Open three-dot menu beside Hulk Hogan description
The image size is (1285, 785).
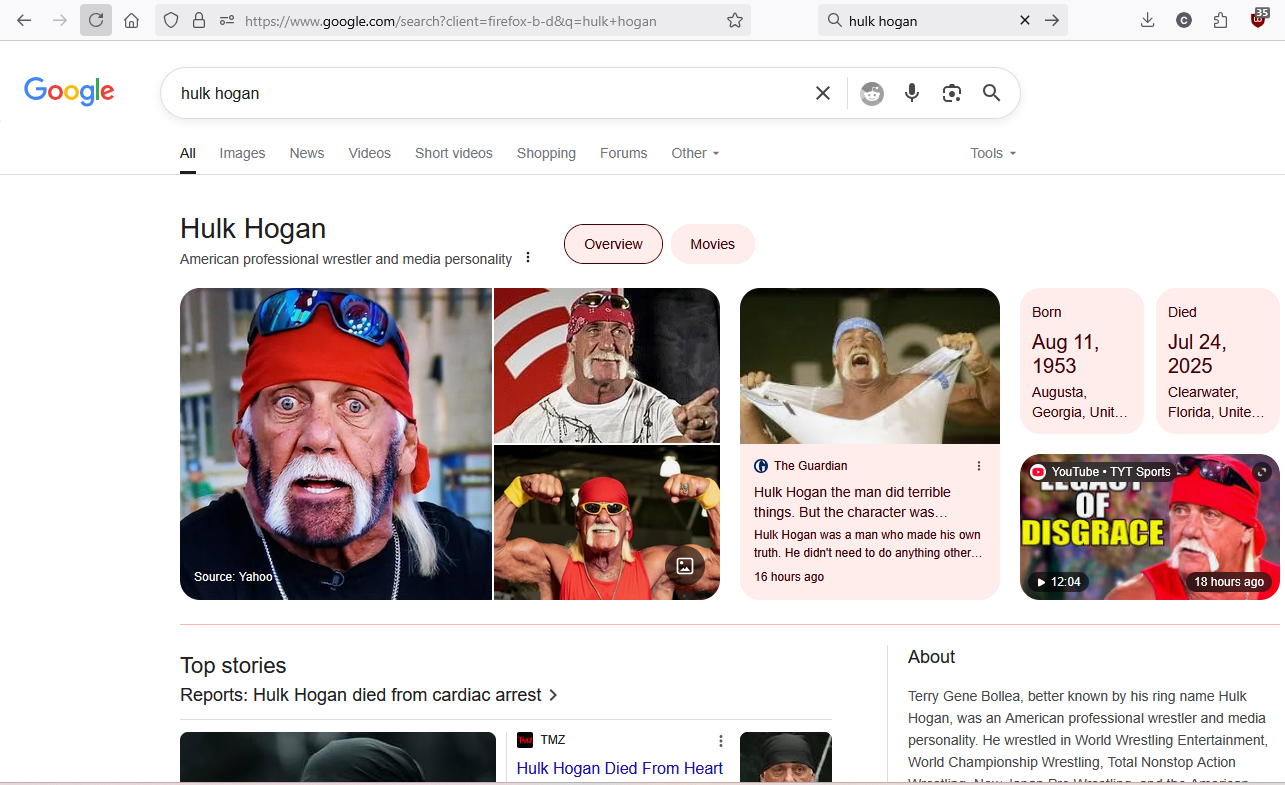click(528, 258)
